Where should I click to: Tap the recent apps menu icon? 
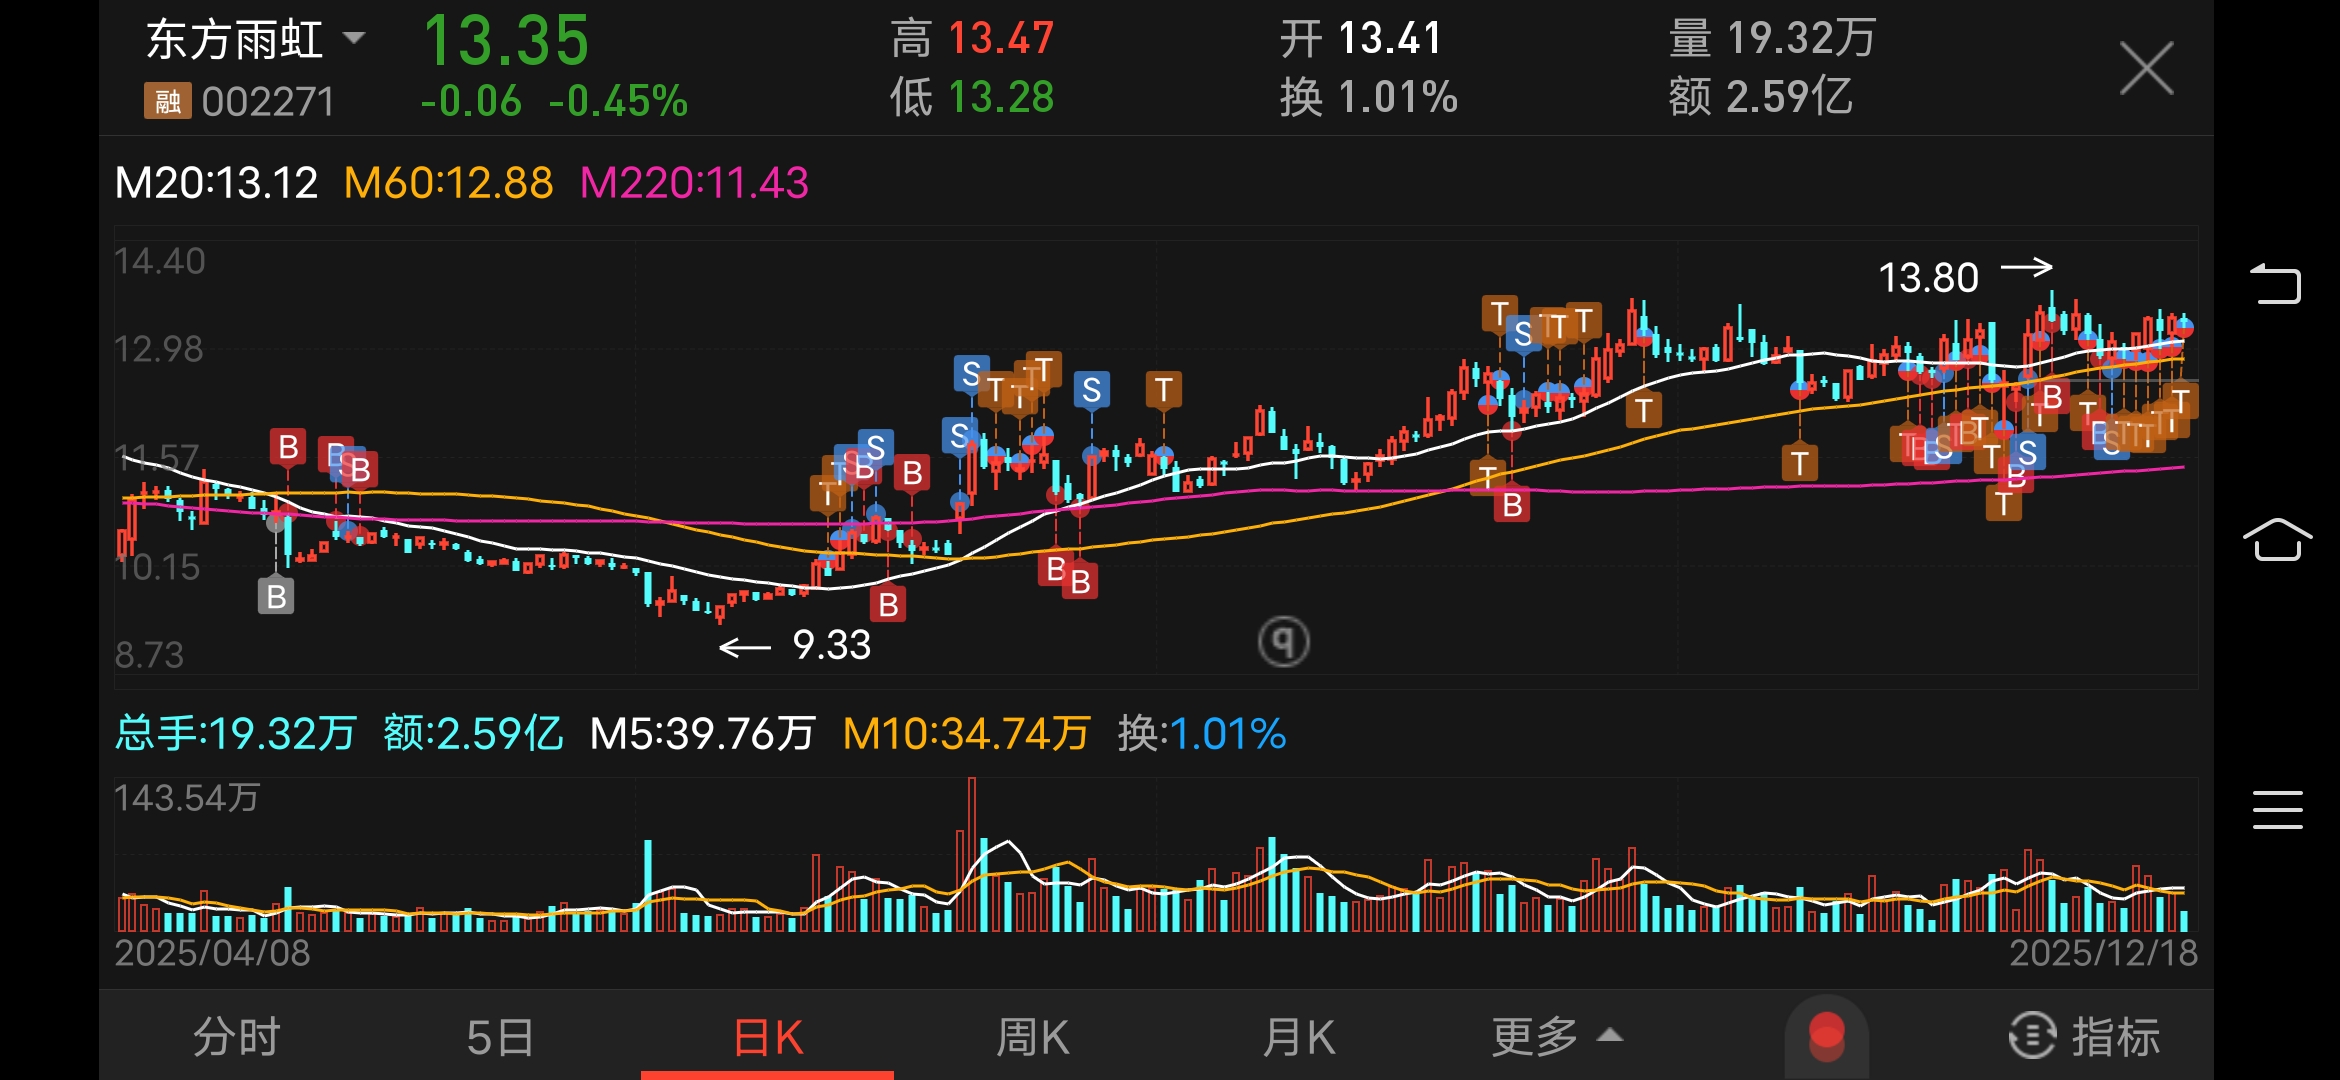click(2277, 809)
